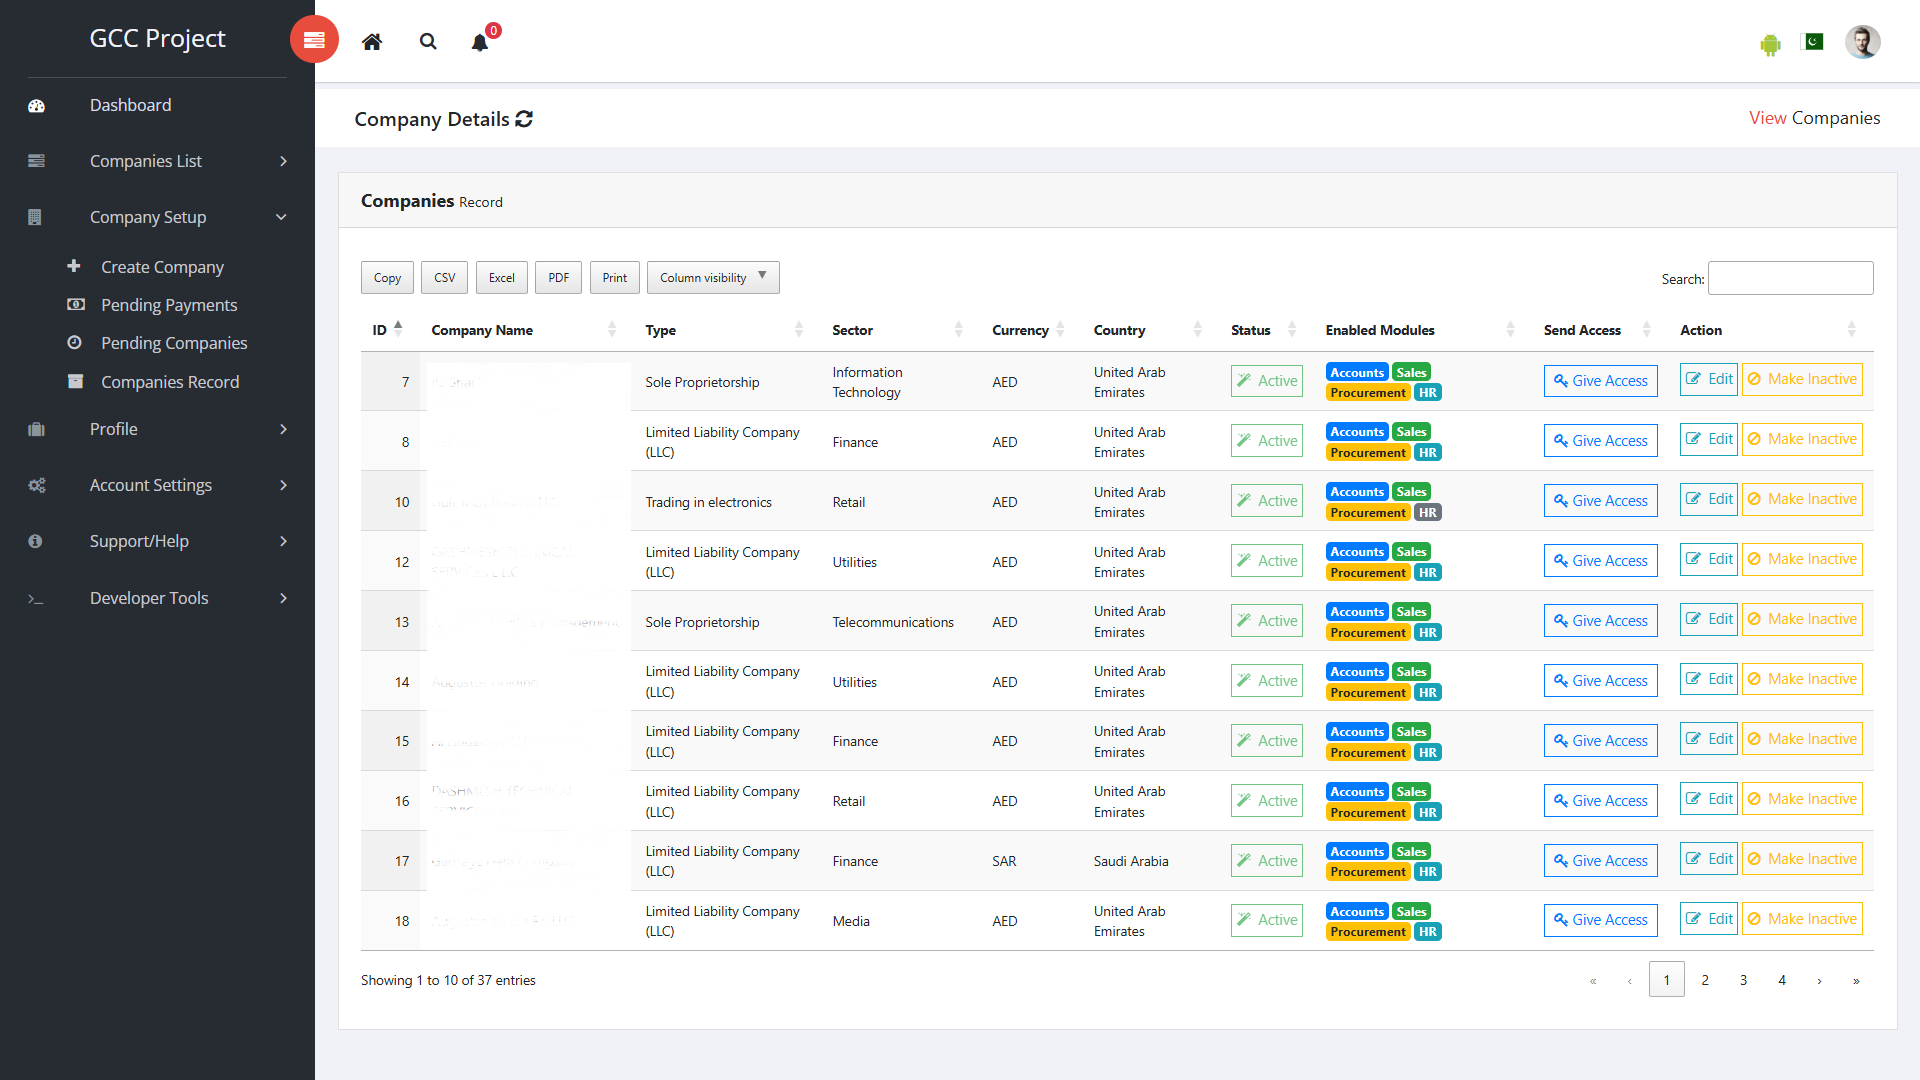Click the plus icon next to Create Company
This screenshot has width=1920, height=1080.
(74, 266)
